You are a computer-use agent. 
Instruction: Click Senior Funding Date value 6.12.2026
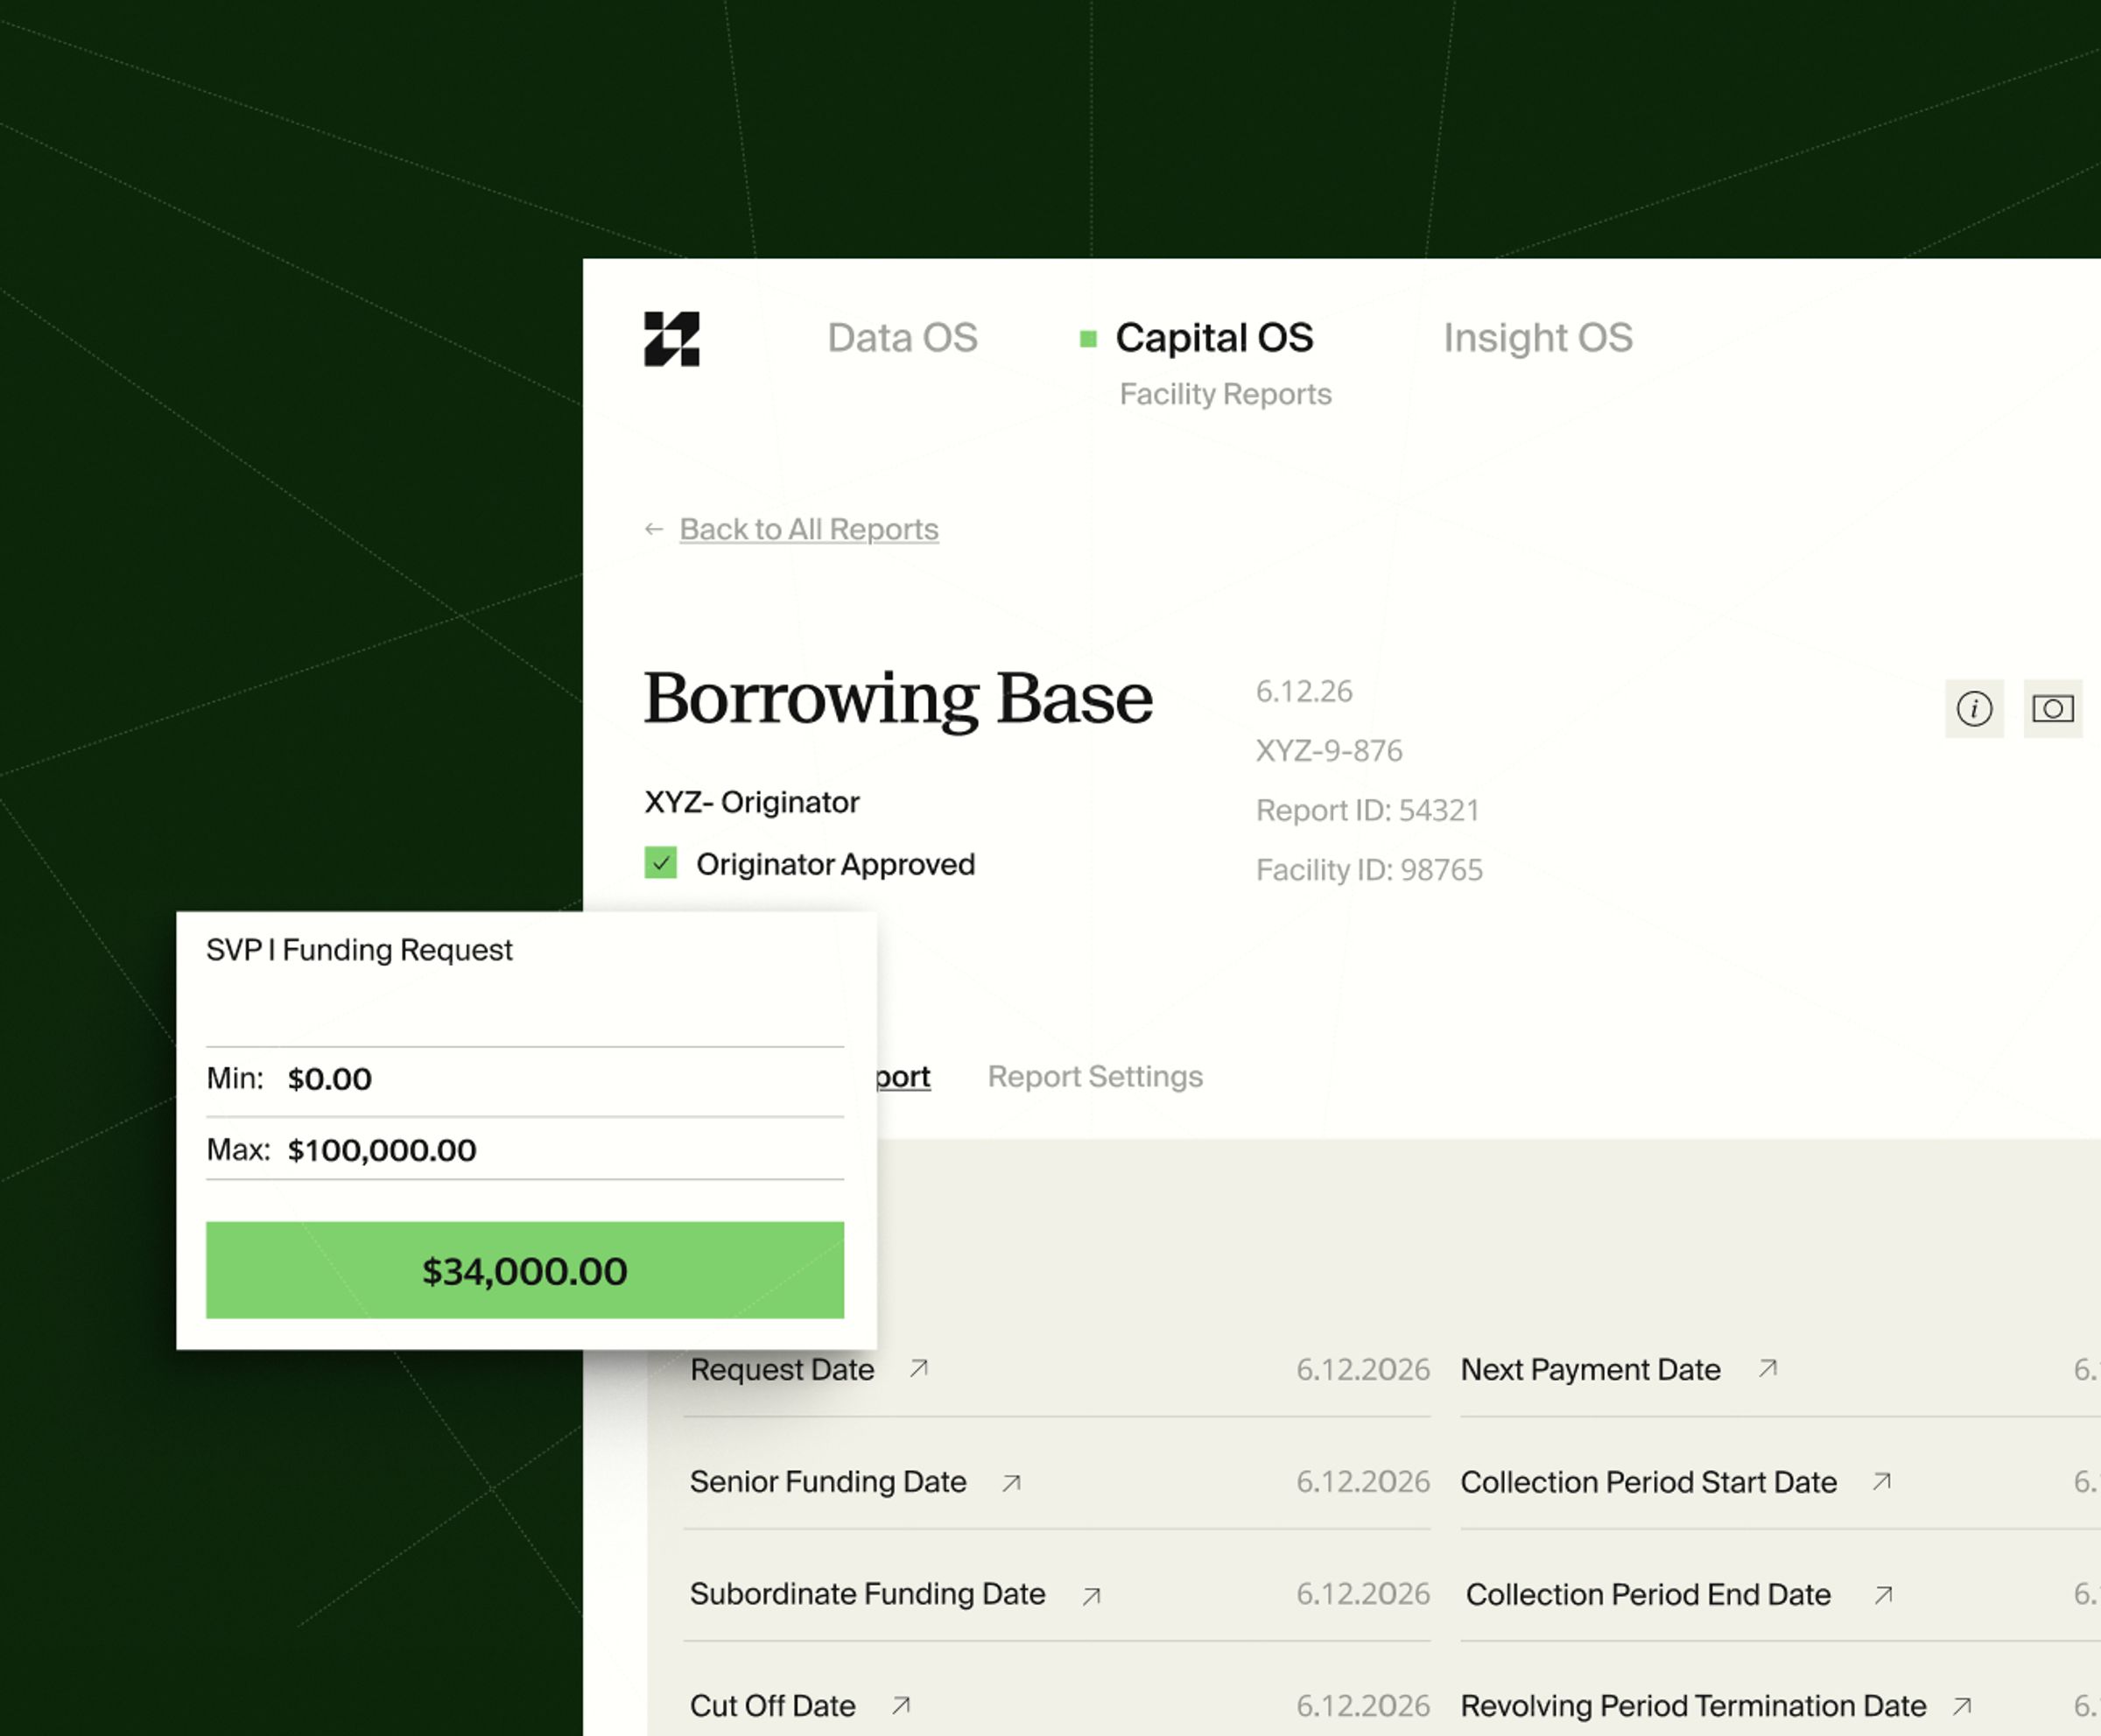pos(1363,1481)
